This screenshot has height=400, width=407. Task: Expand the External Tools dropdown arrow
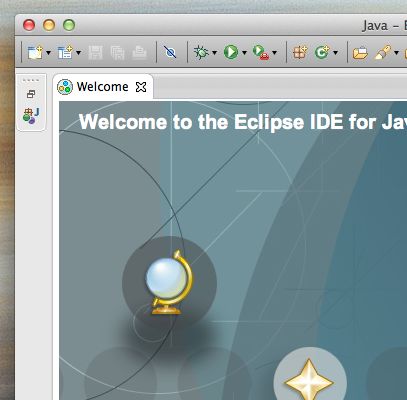[x=274, y=53]
